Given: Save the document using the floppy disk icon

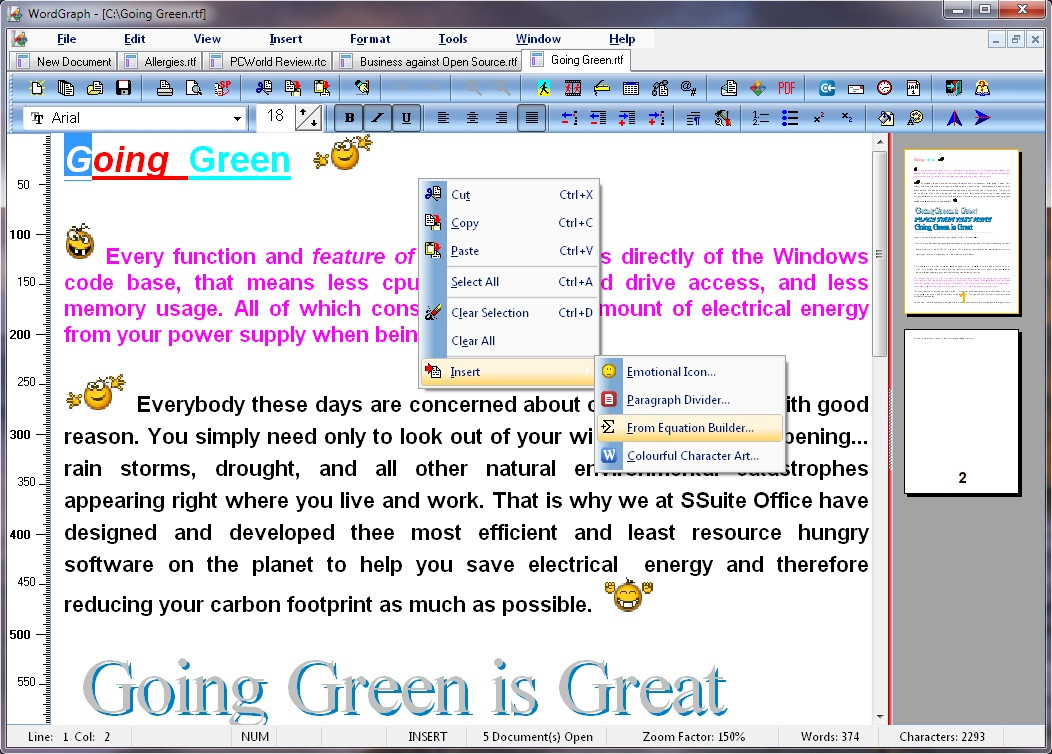Looking at the screenshot, I should tap(123, 88).
